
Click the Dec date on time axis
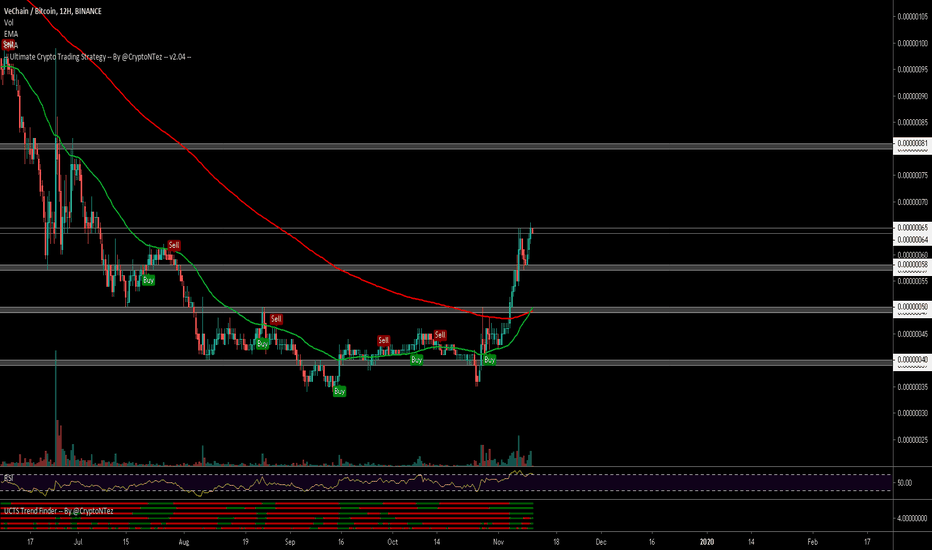pyautogui.click(x=601, y=542)
